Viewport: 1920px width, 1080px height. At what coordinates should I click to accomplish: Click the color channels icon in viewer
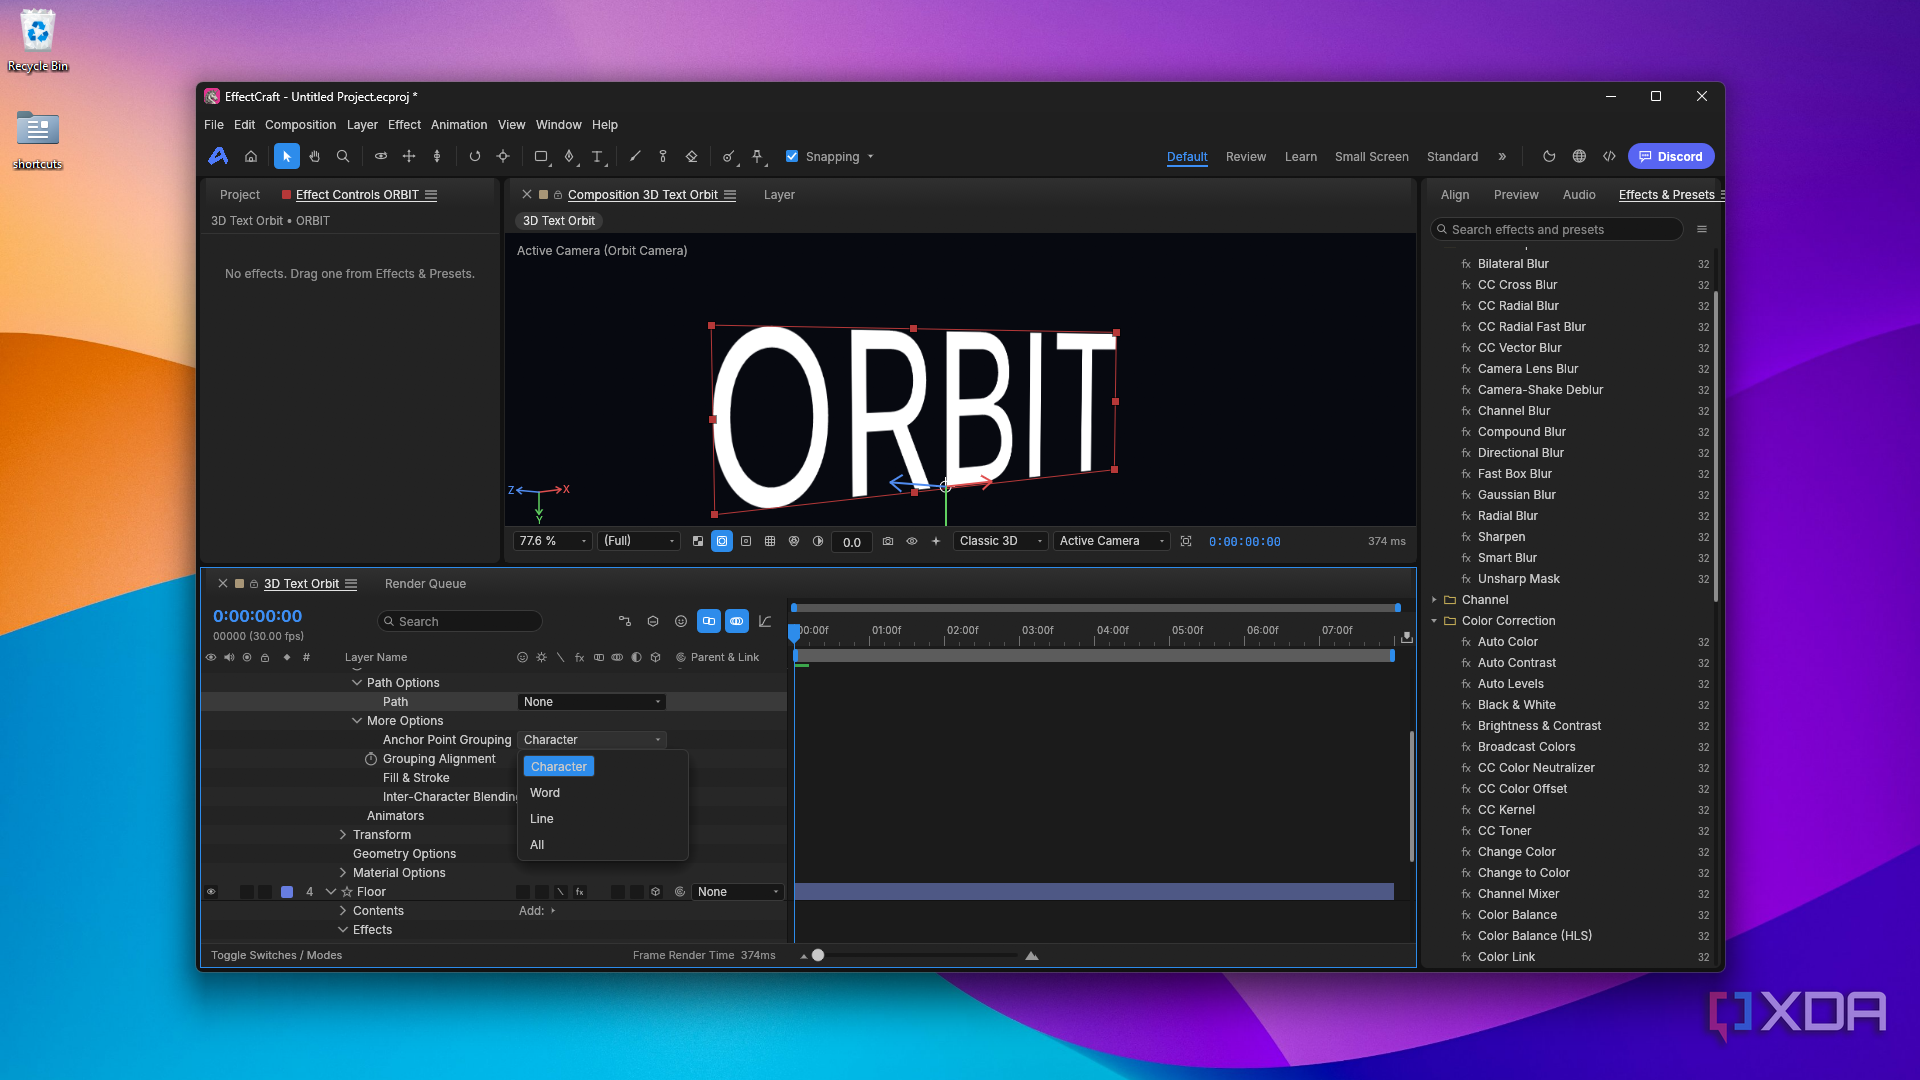(794, 541)
